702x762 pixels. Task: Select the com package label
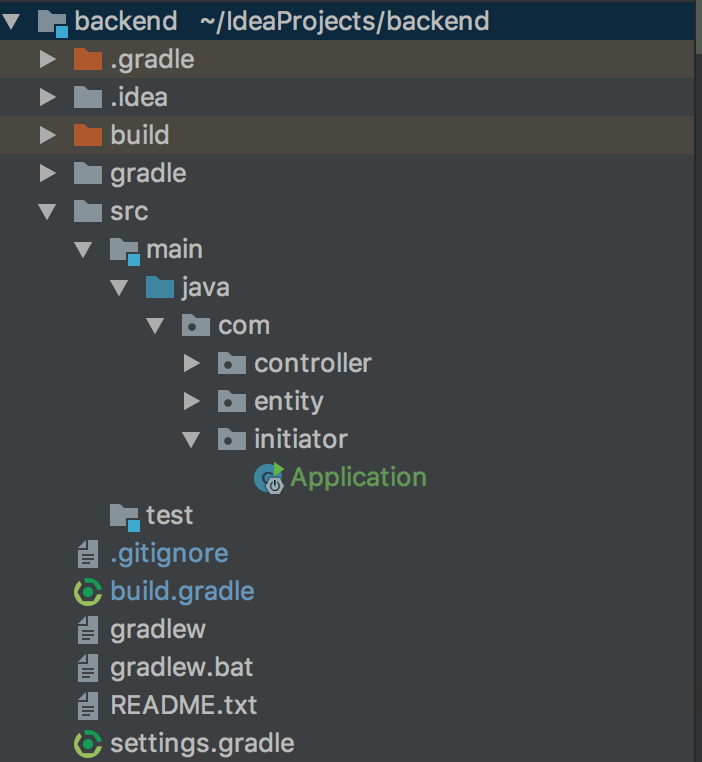[244, 326]
